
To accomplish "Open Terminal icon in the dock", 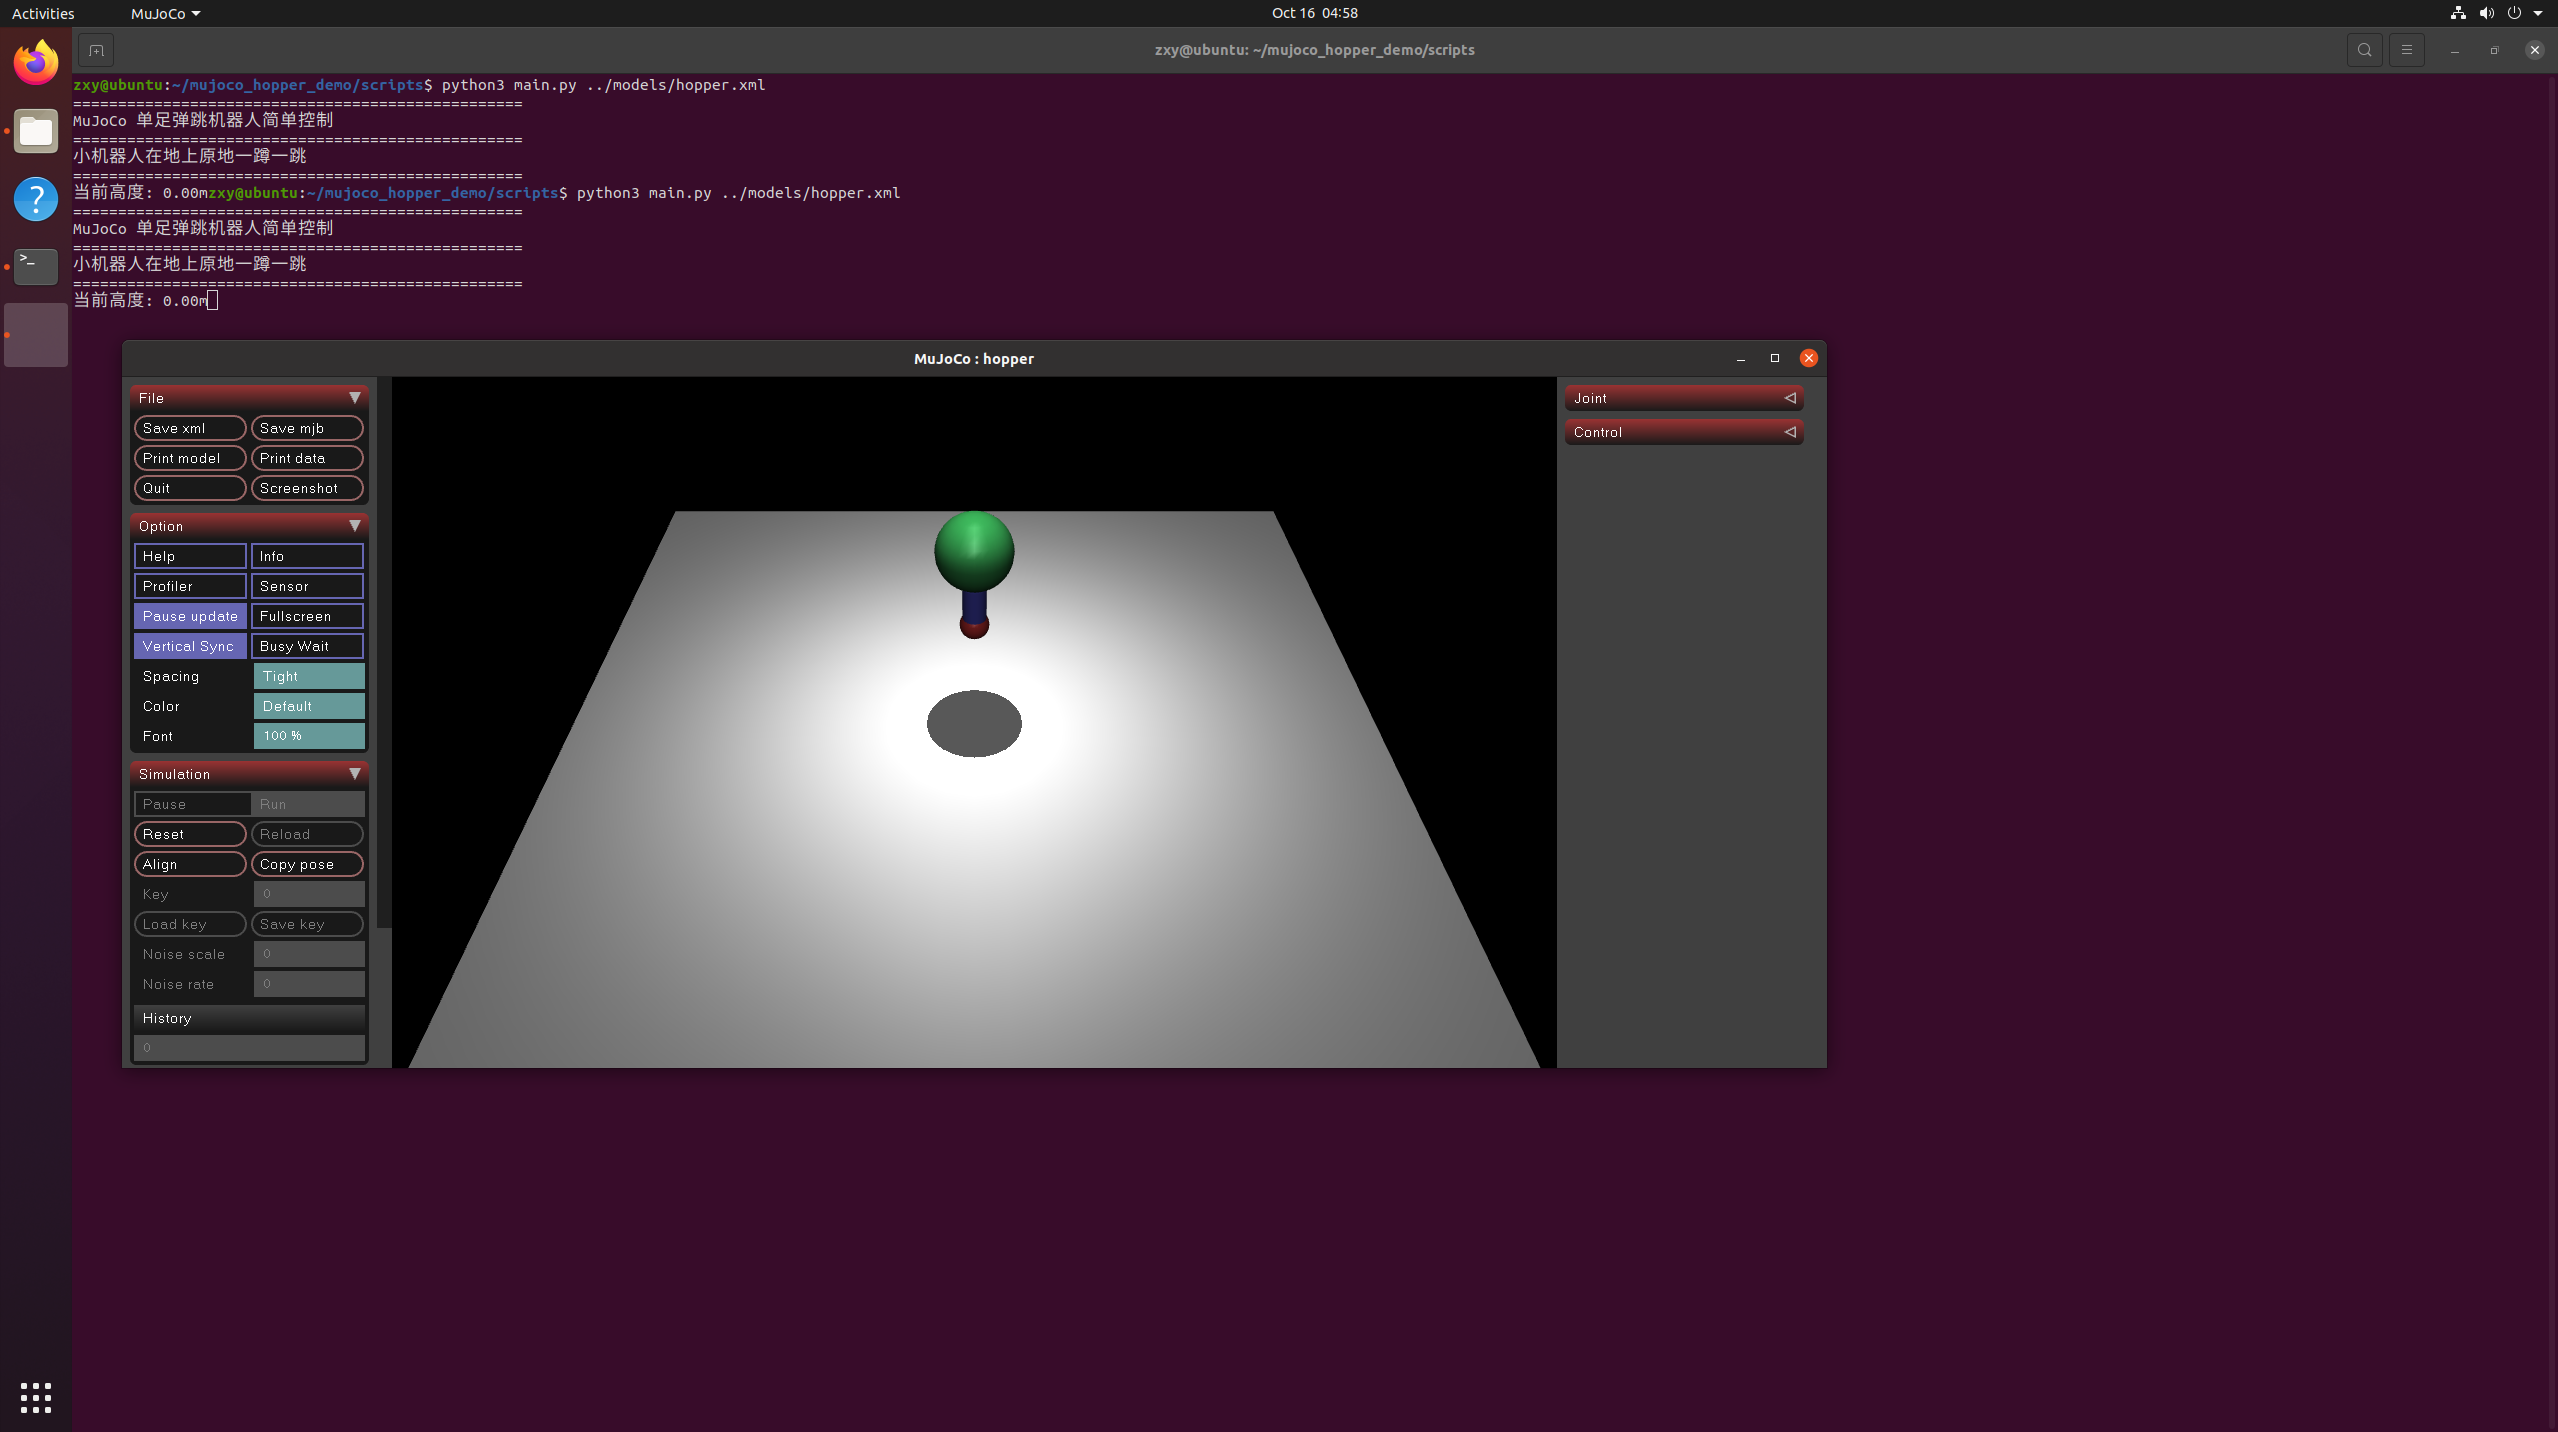I will point(36,266).
